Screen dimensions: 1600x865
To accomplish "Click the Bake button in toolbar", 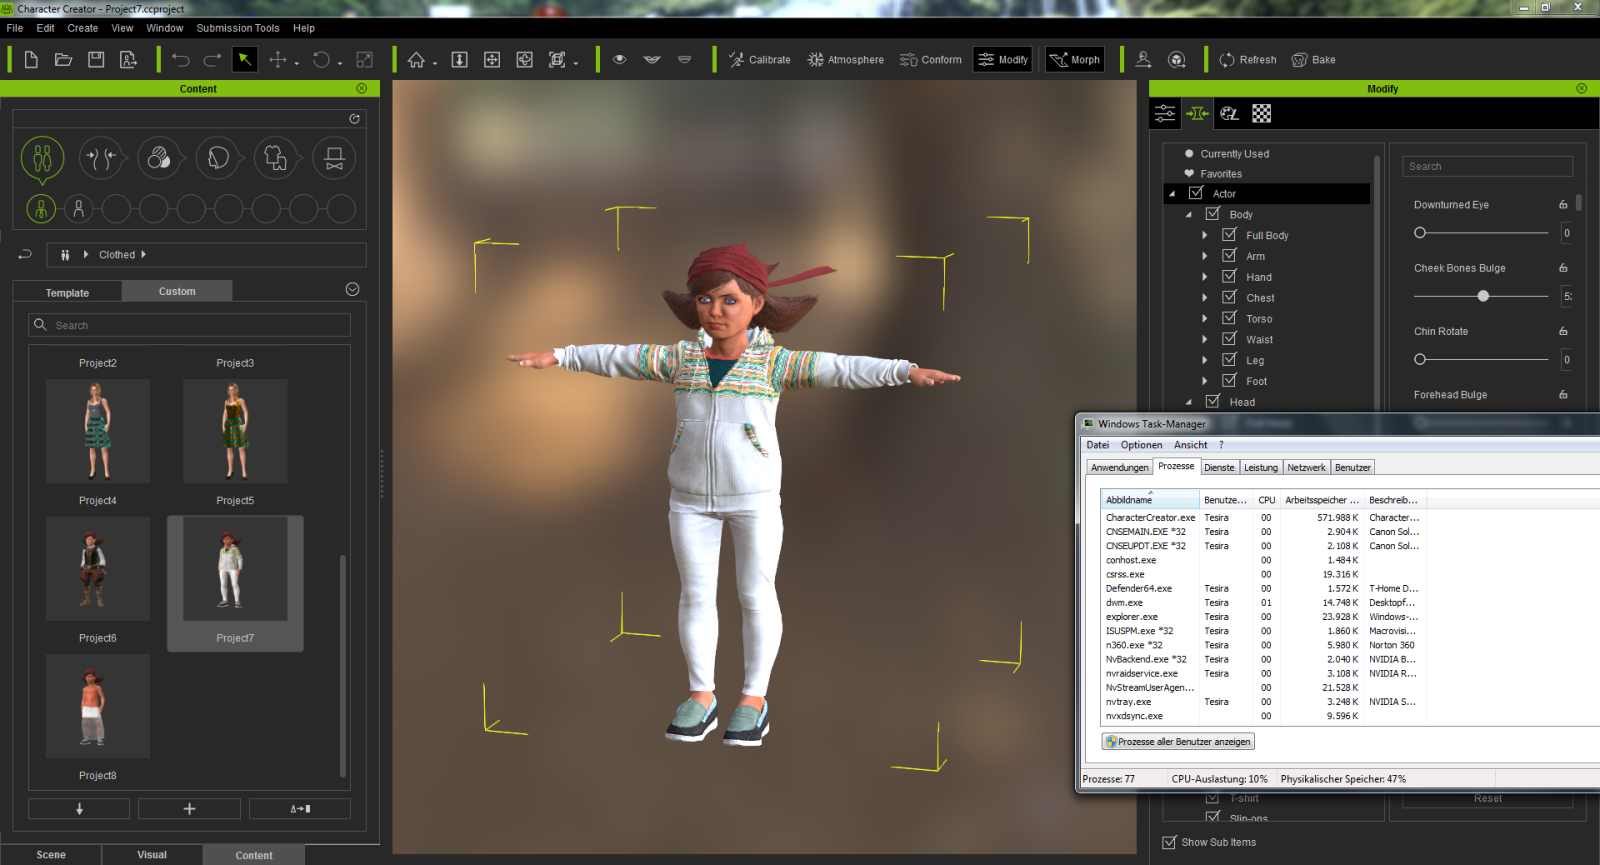I will click(x=1313, y=60).
